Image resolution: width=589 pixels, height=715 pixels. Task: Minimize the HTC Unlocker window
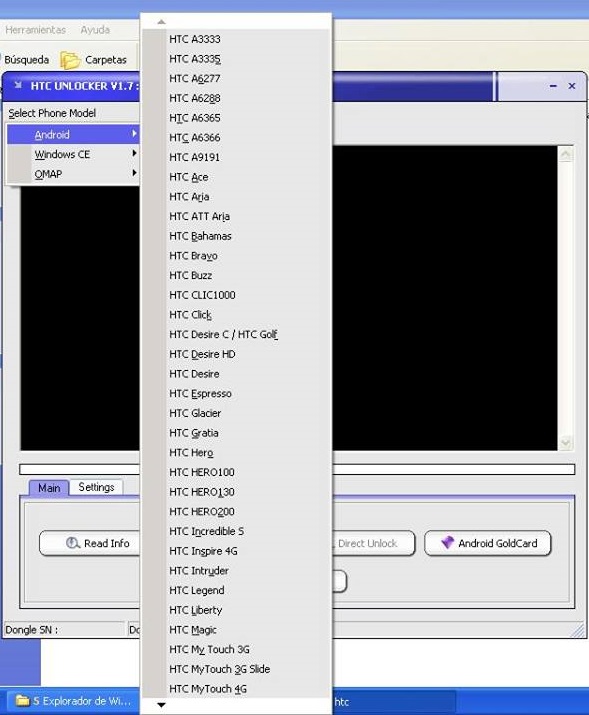click(x=553, y=86)
